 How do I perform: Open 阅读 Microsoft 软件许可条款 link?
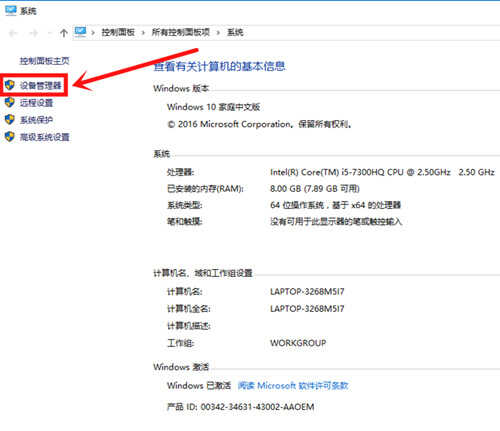tap(293, 386)
